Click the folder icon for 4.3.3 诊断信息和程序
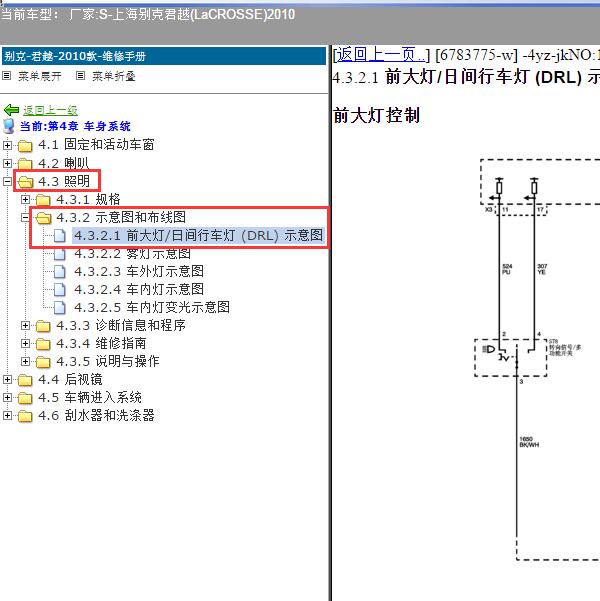Image resolution: width=600 pixels, height=601 pixels. pos(43,326)
